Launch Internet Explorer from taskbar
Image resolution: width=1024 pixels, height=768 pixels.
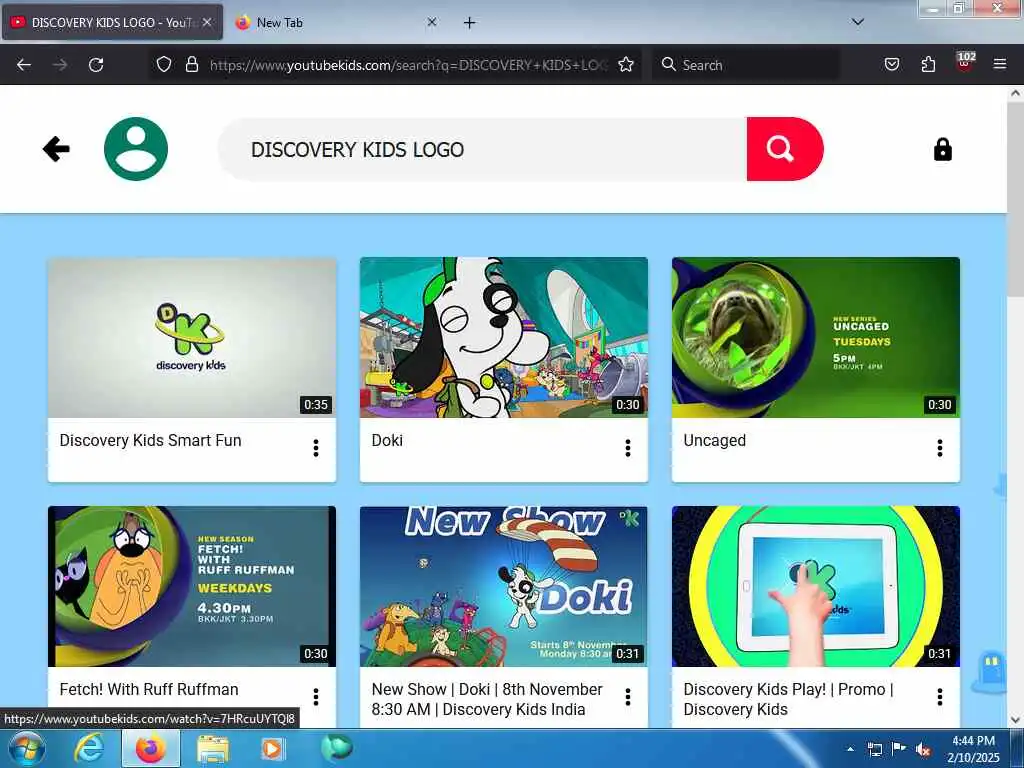pos(89,748)
